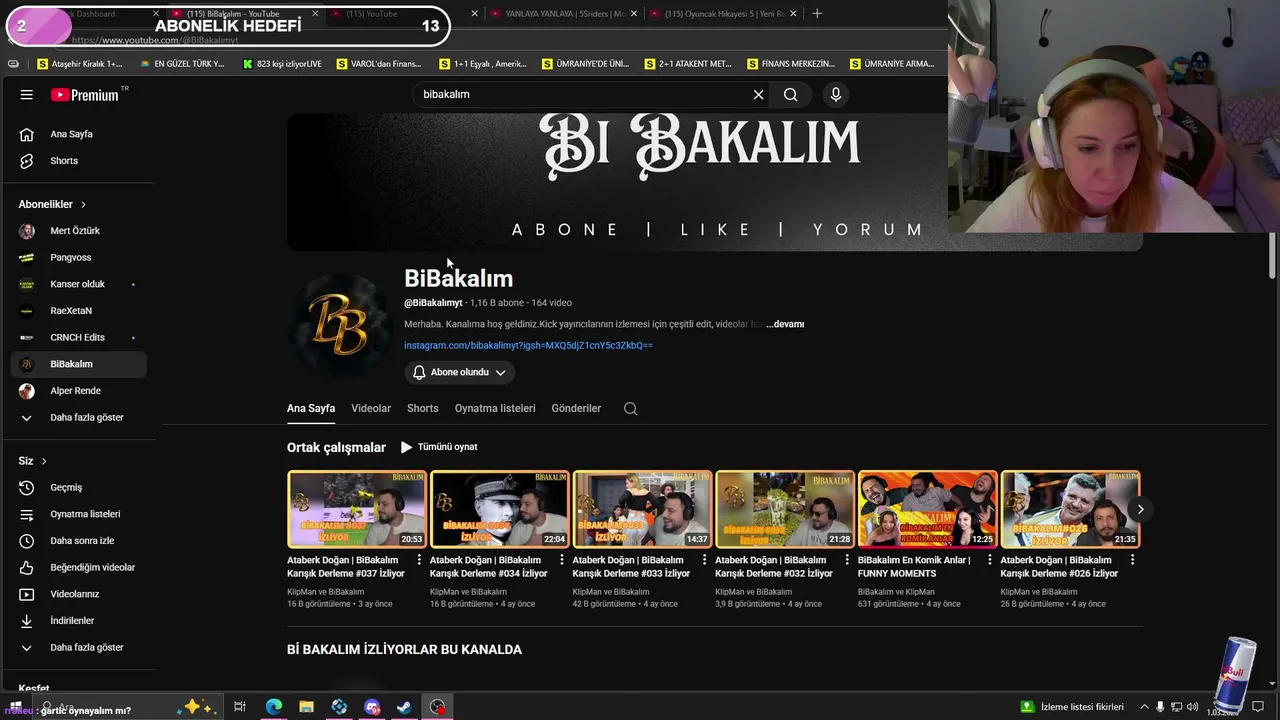Image resolution: width=1280 pixels, height=720 pixels.
Task: Clear the search box with the X icon
Action: pos(758,95)
